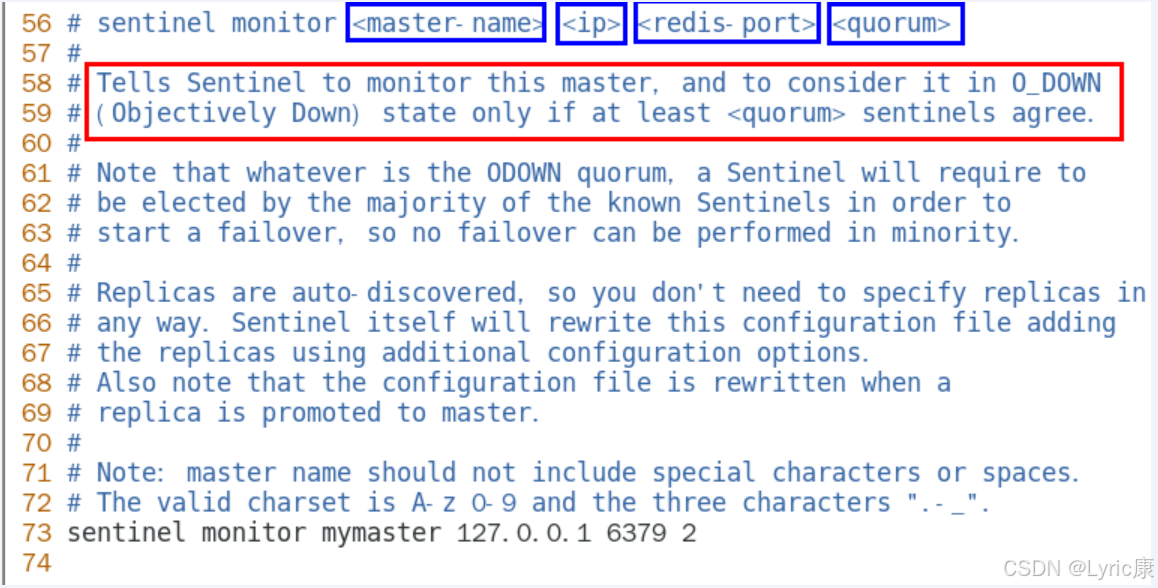Click the <redis-port> placeholder on line 56

[727, 24]
